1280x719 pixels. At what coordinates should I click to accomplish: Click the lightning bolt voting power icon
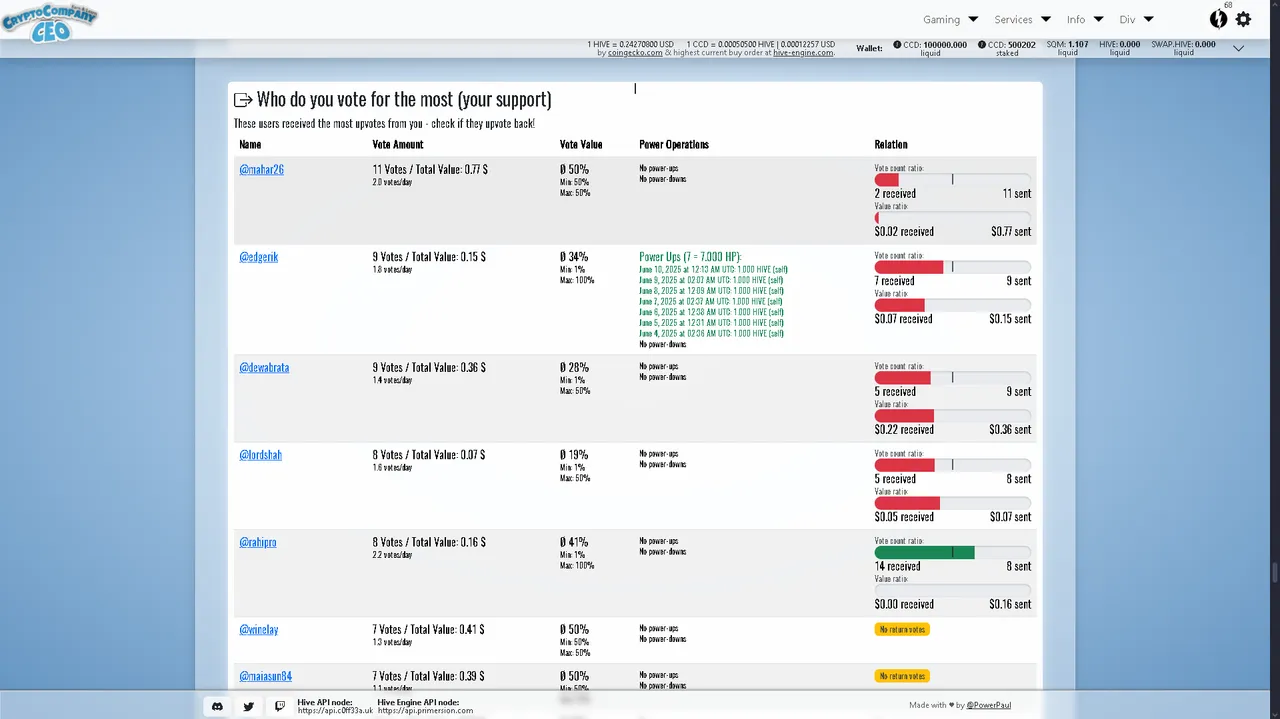(1218, 19)
